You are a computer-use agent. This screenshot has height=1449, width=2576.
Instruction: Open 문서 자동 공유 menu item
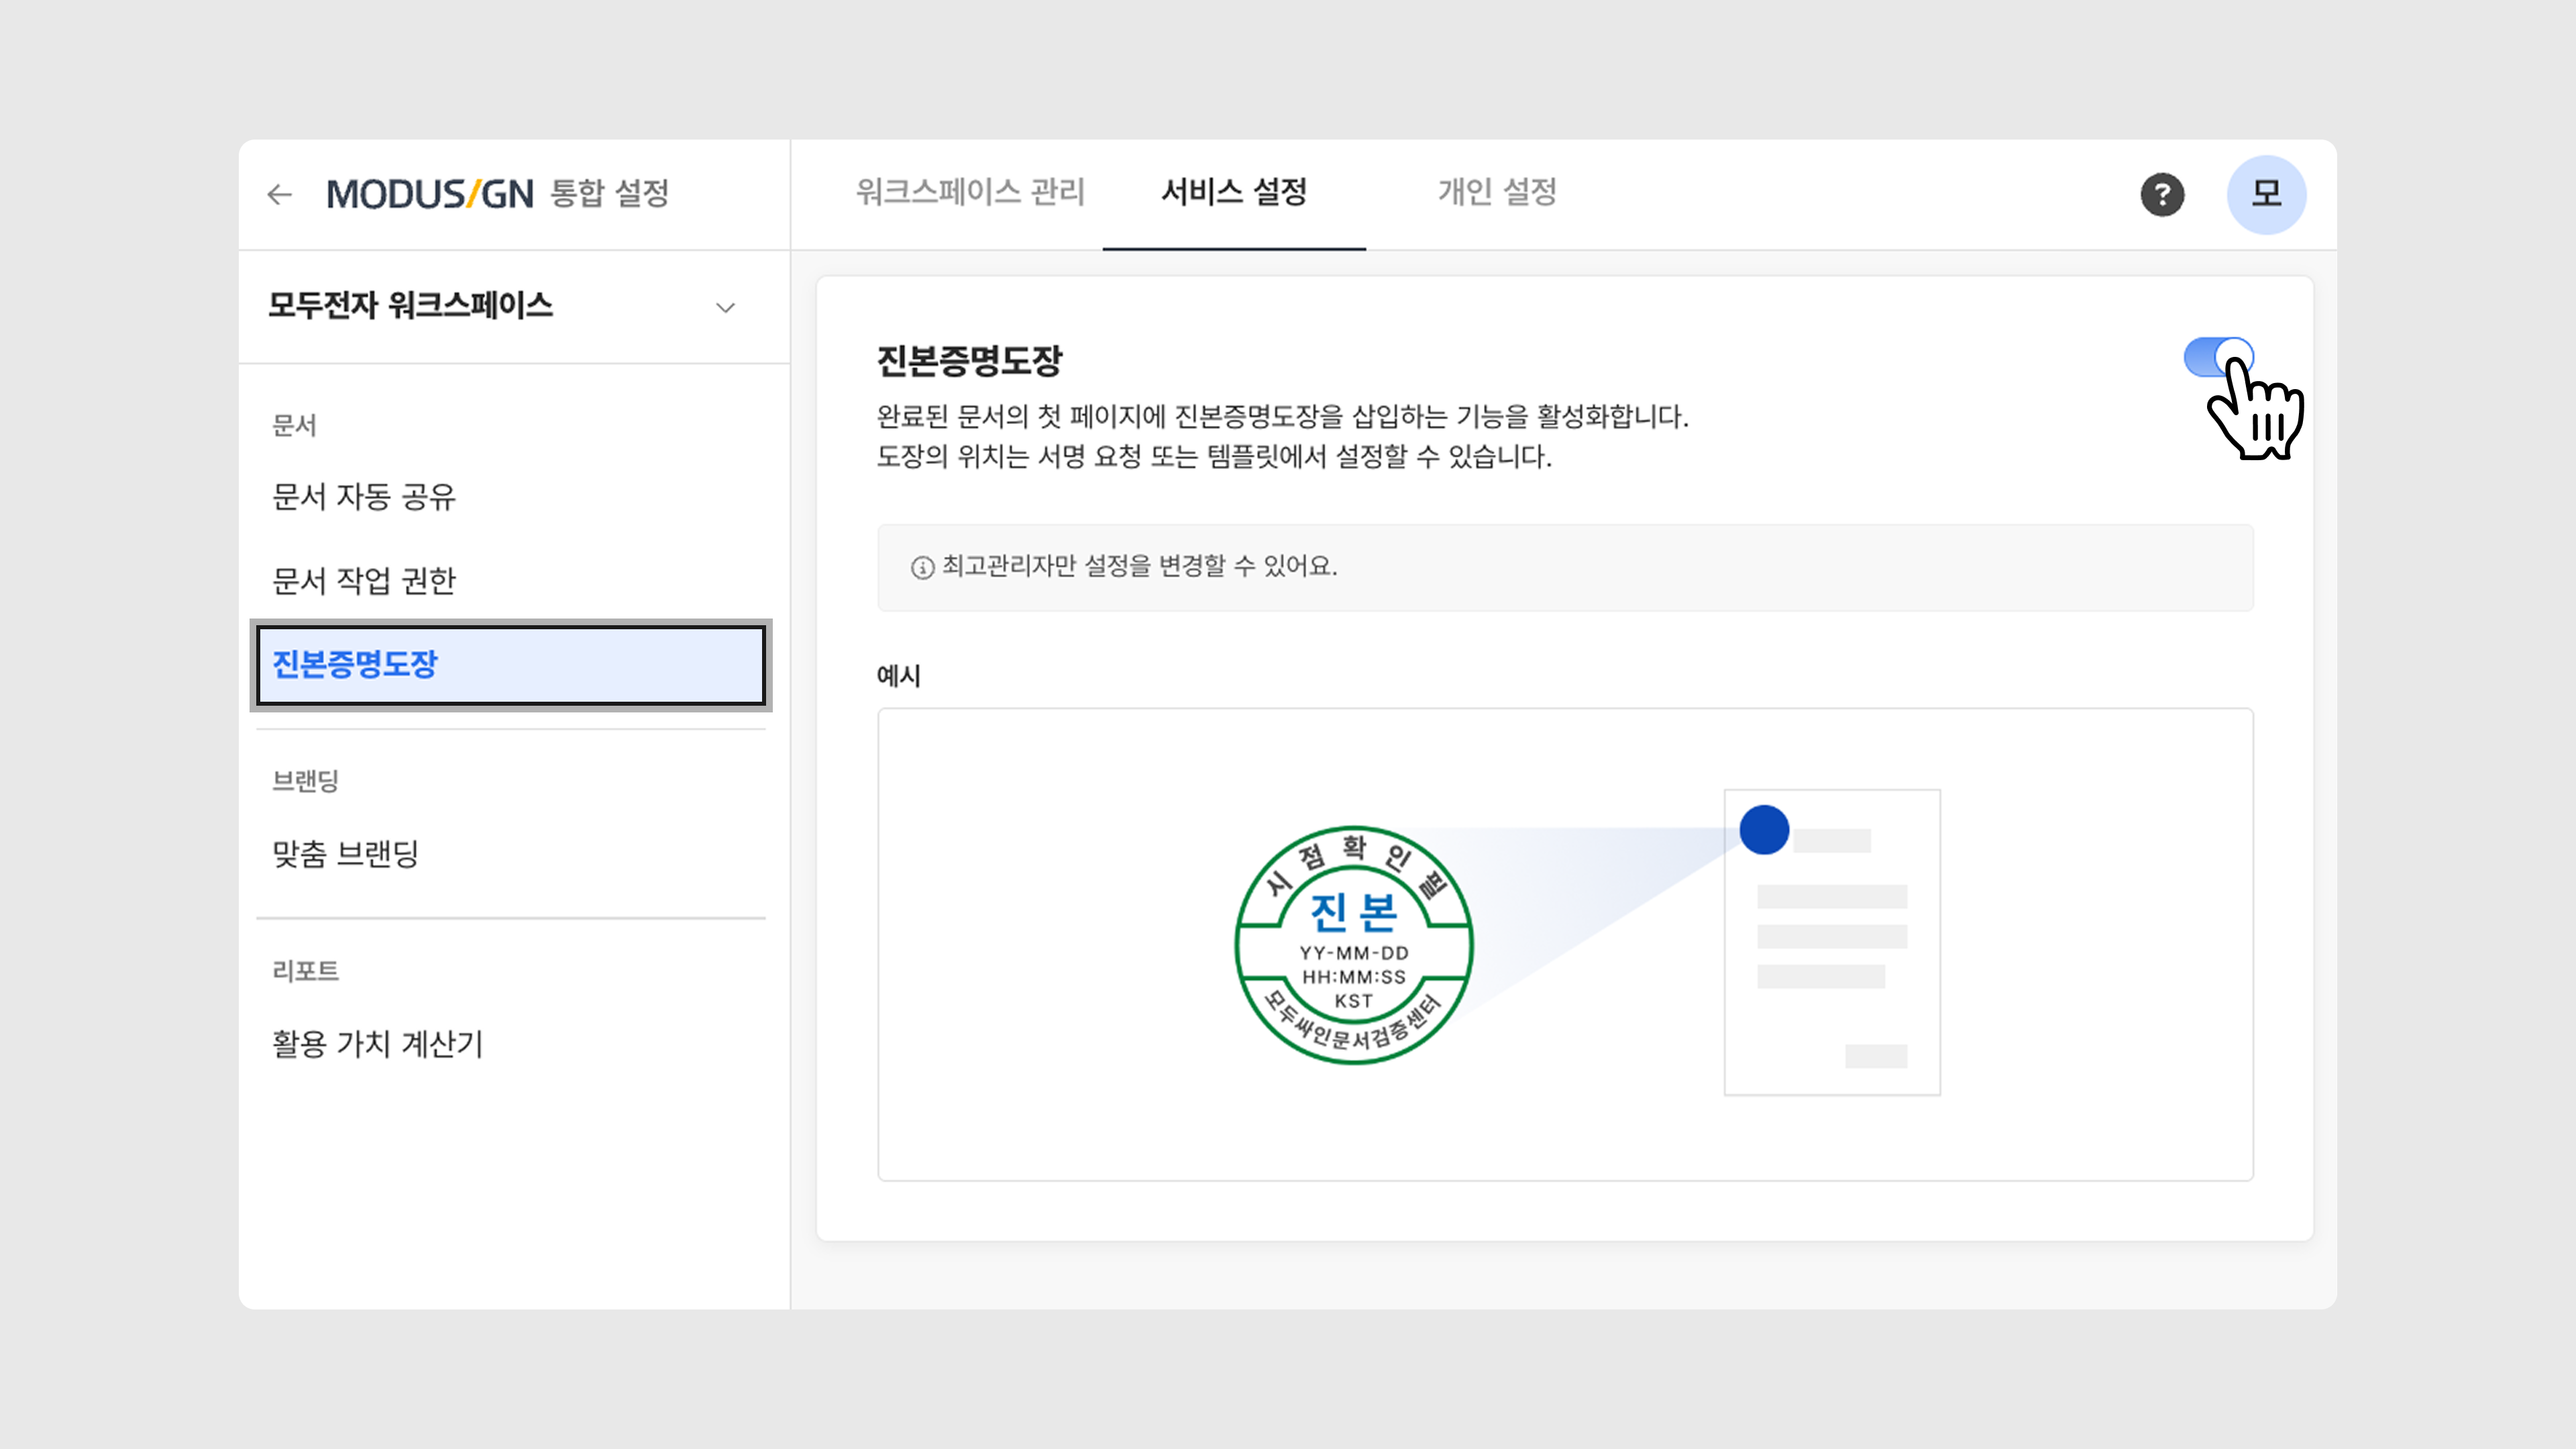[x=364, y=497]
